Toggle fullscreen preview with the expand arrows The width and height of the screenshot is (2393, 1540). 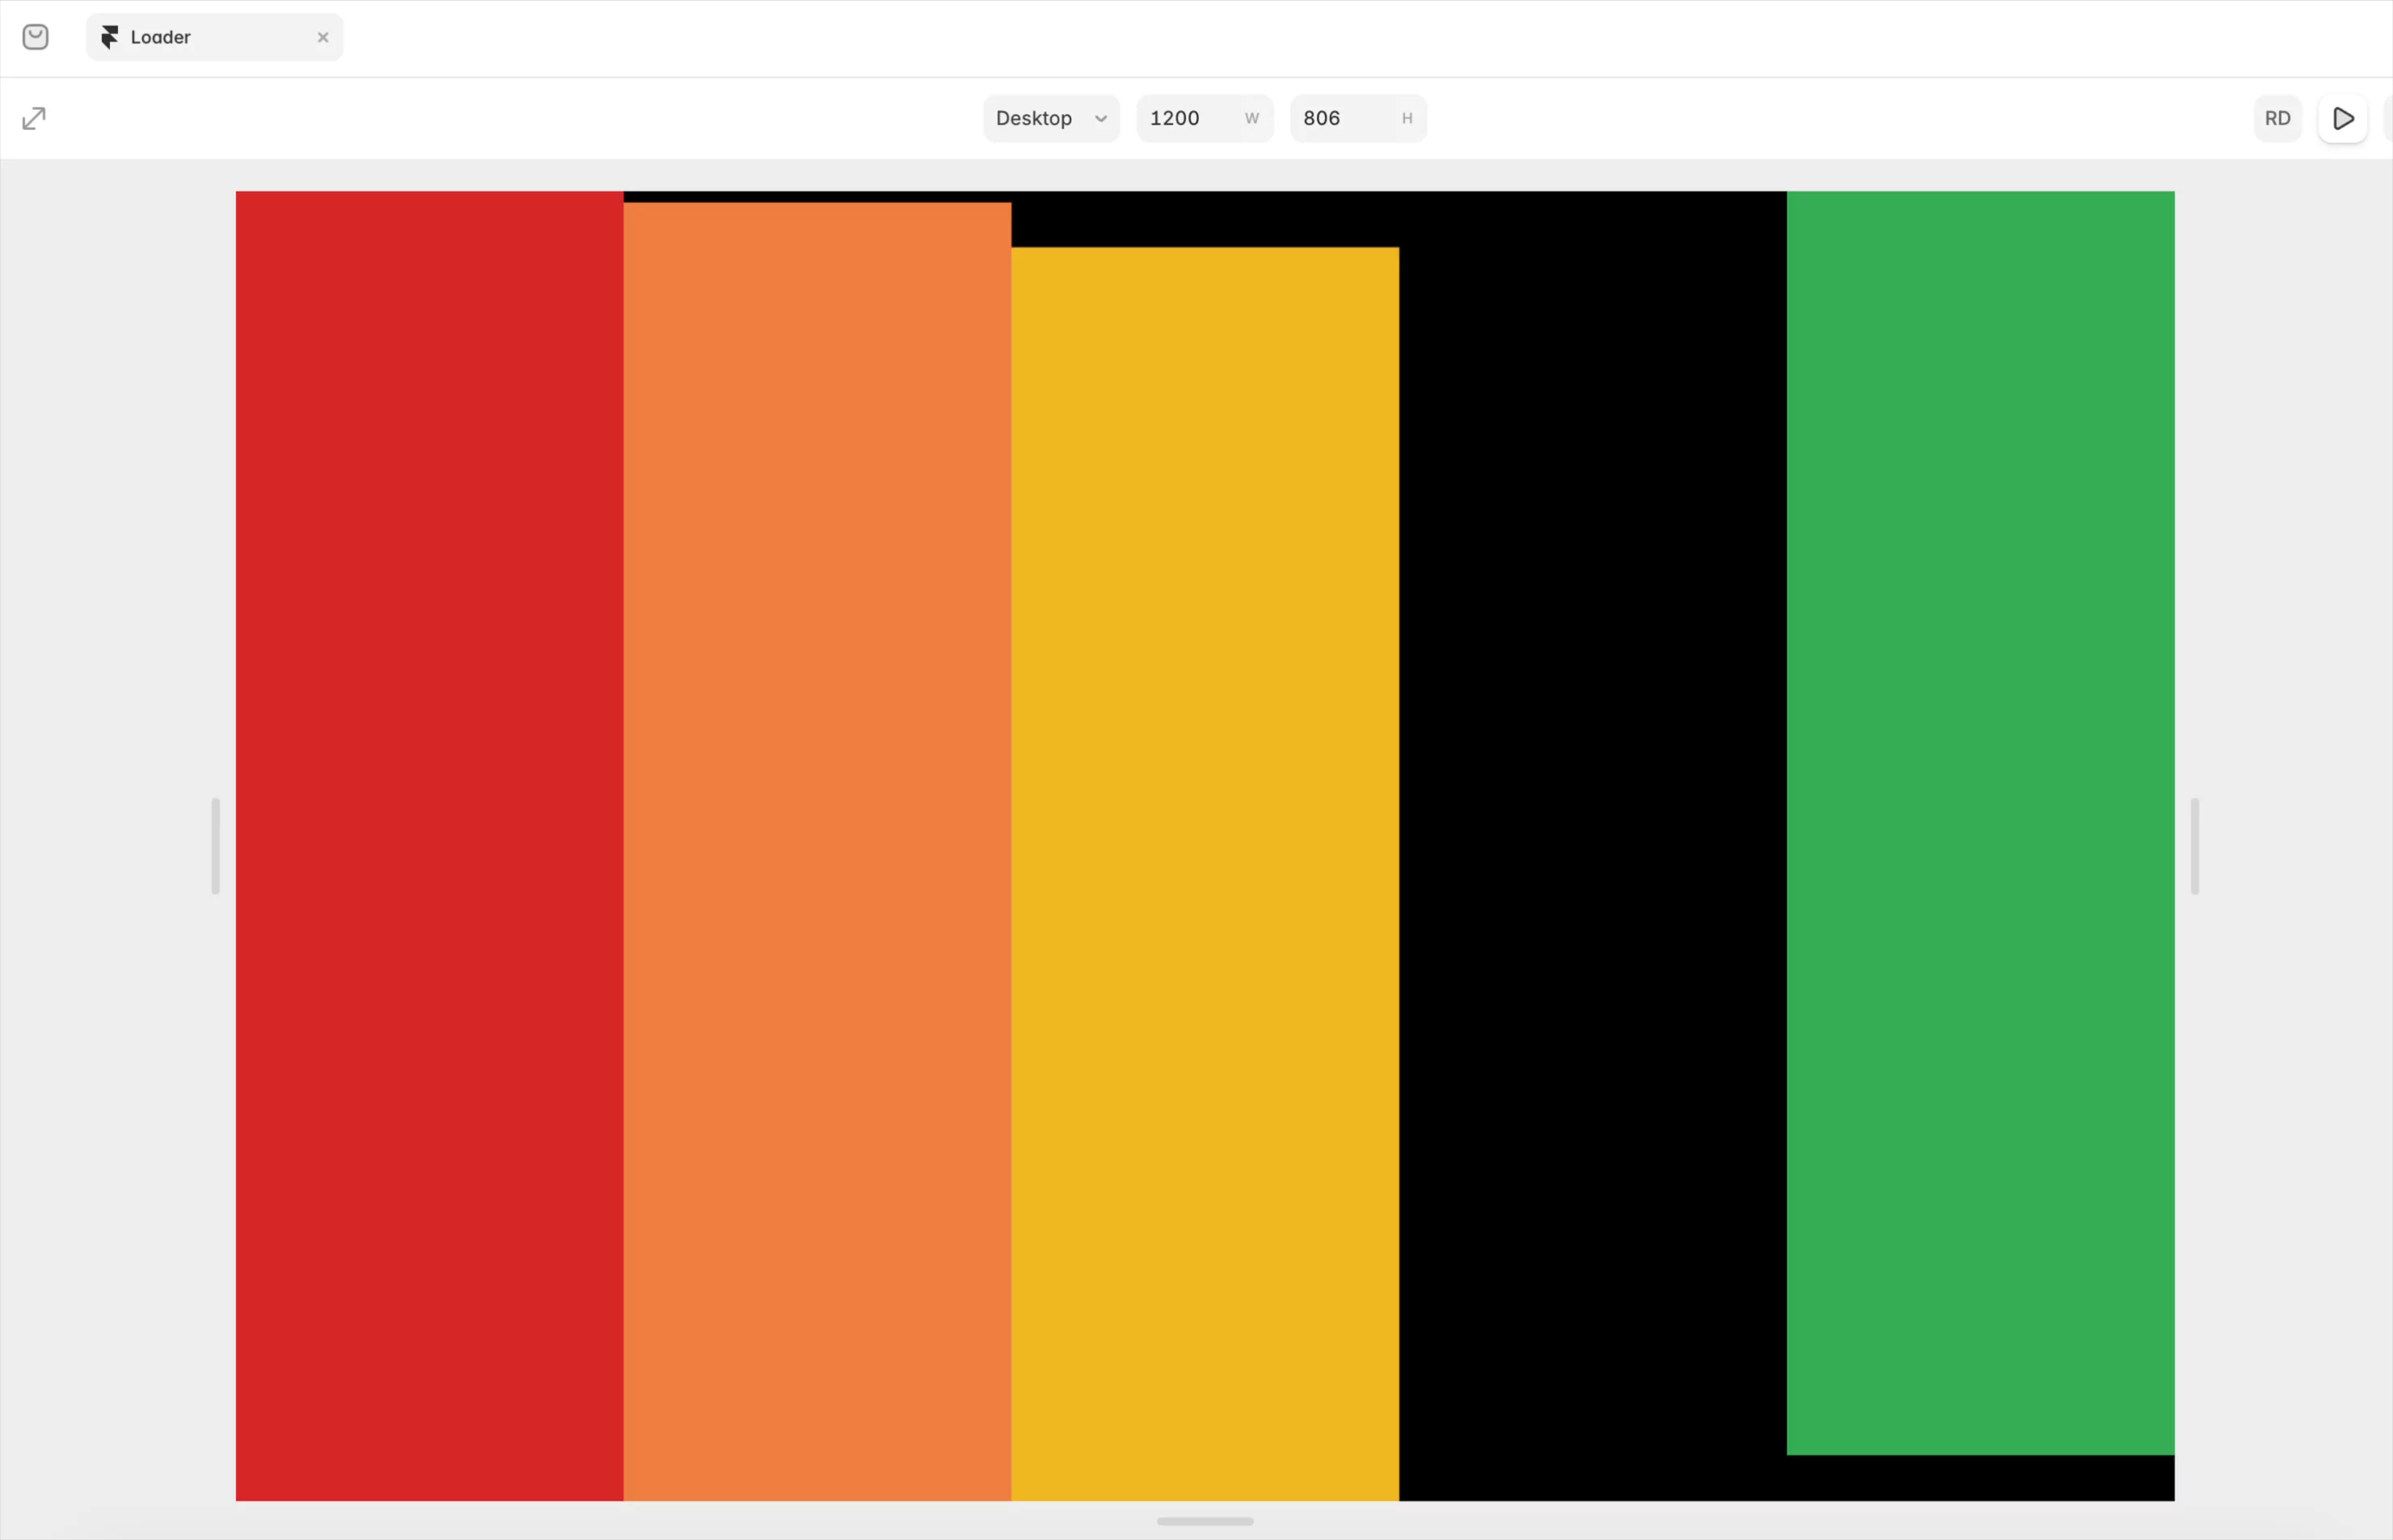[x=34, y=118]
